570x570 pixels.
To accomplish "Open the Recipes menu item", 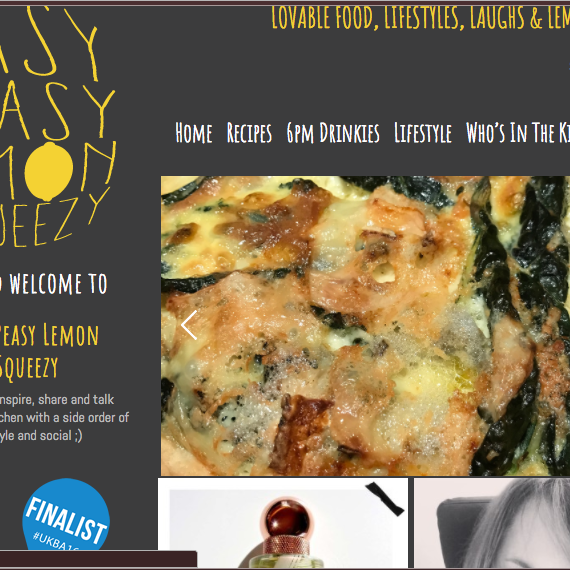I will (x=249, y=133).
